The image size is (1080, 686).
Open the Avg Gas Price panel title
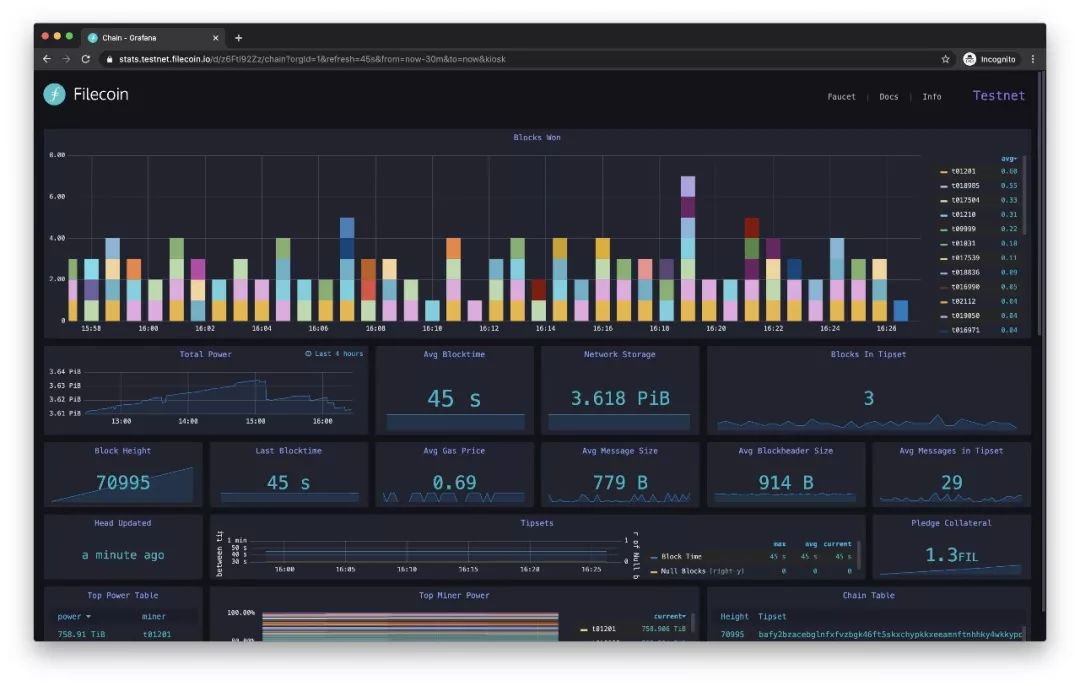[x=454, y=450]
